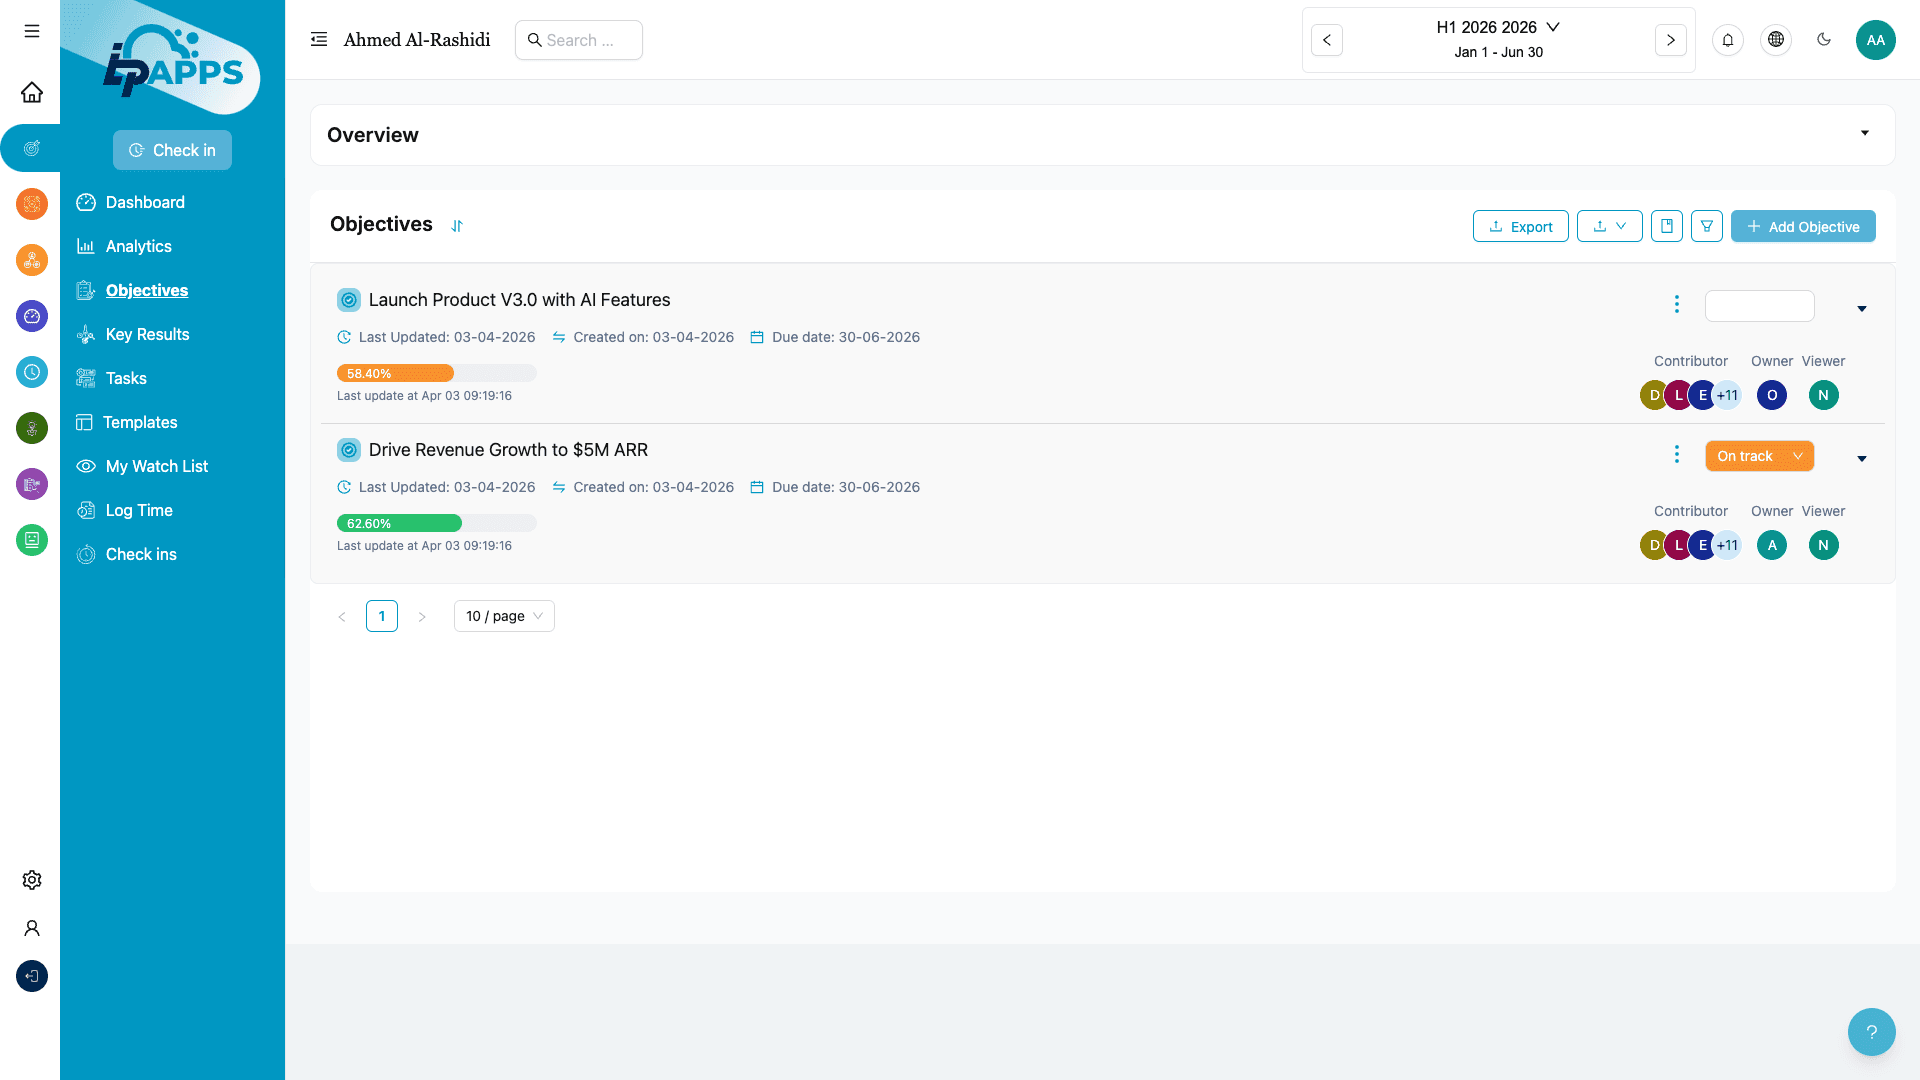The height and width of the screenshot is (1080, 1920).
Task: Click the Add Objective button
Action: pyautogui.click(x=1802, y=226)
